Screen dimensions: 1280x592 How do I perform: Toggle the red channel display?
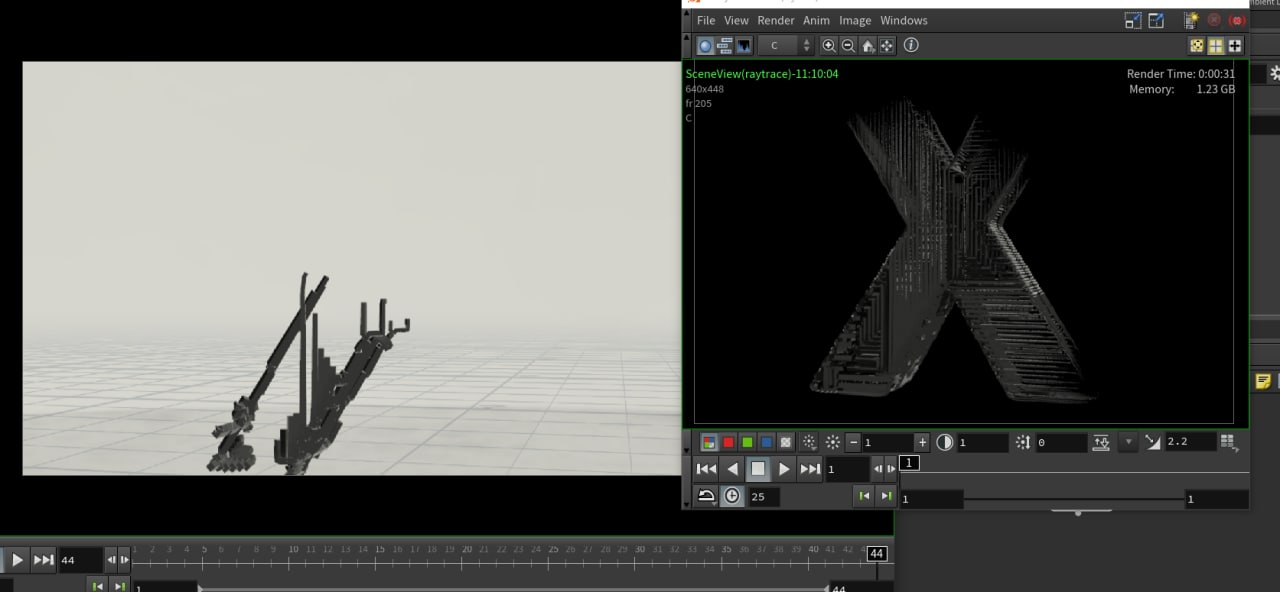point(728,442)
